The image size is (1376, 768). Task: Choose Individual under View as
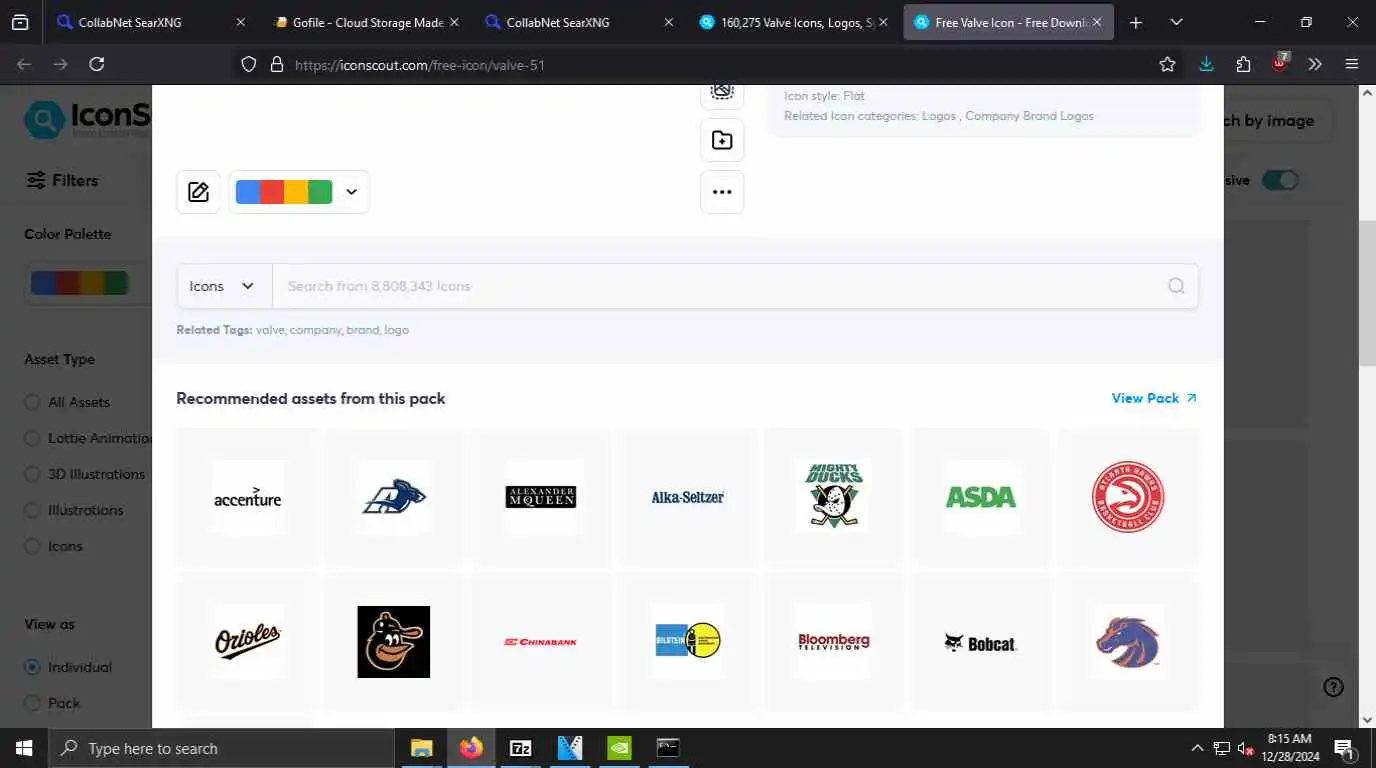click(33, 667)
